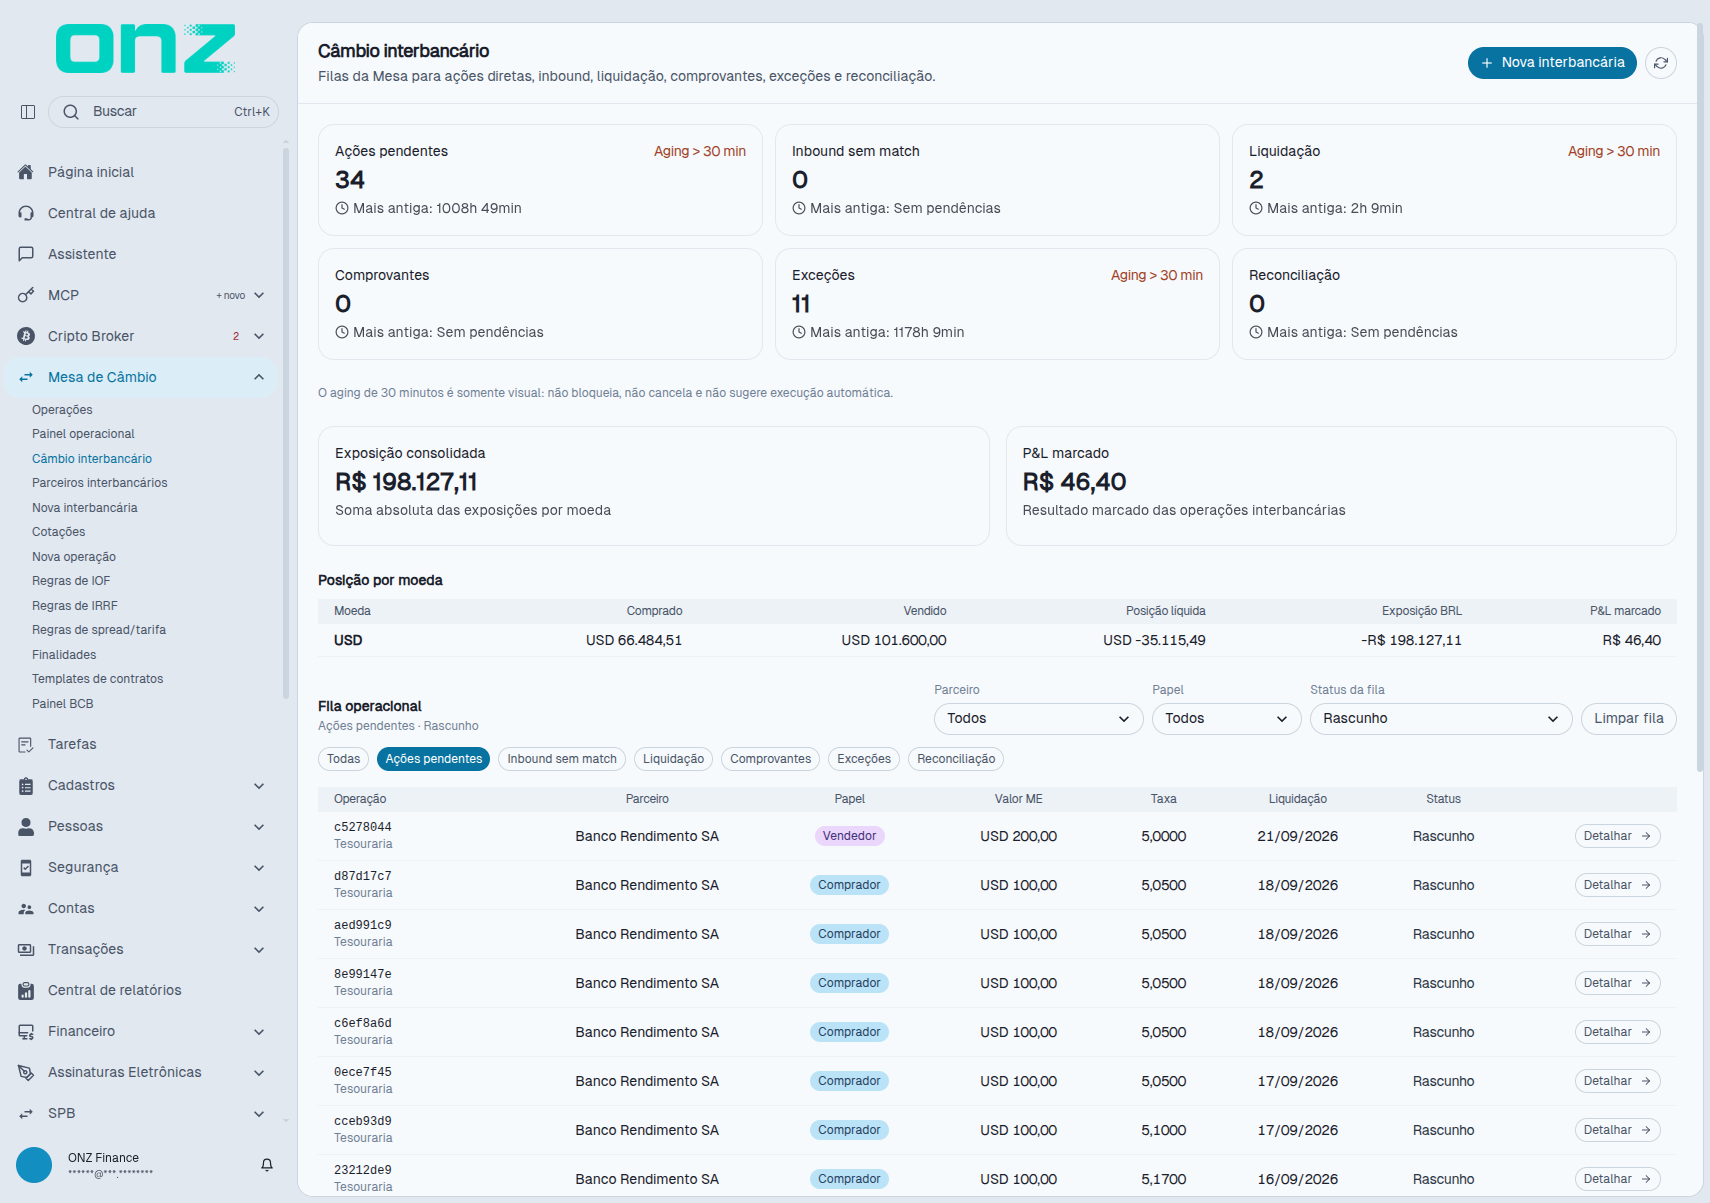
Task: Expand the Pessoas chevron
Action: point(259,826)
